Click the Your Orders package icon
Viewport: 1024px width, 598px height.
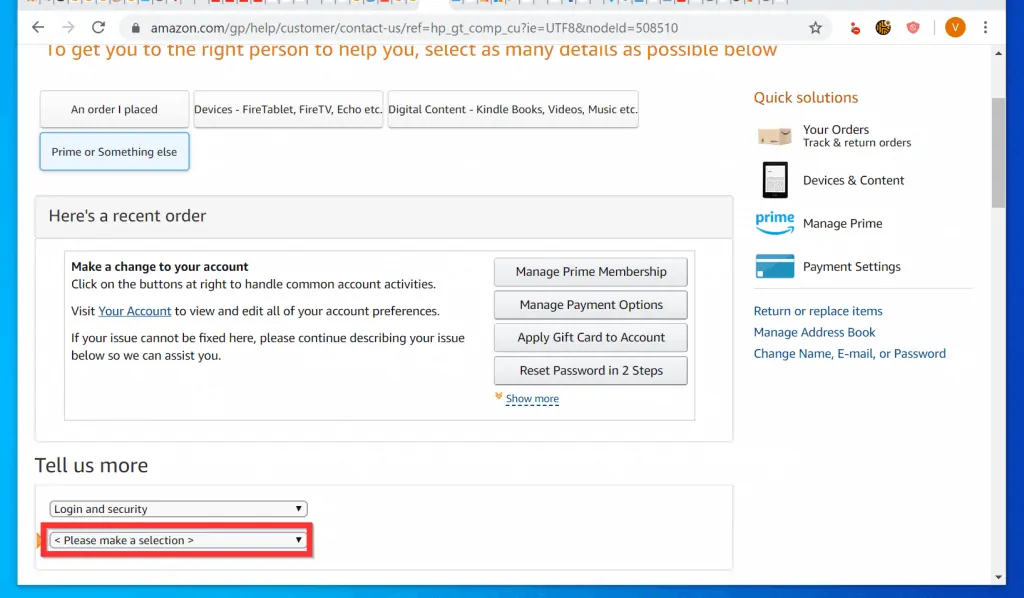(x=774, y=136)
